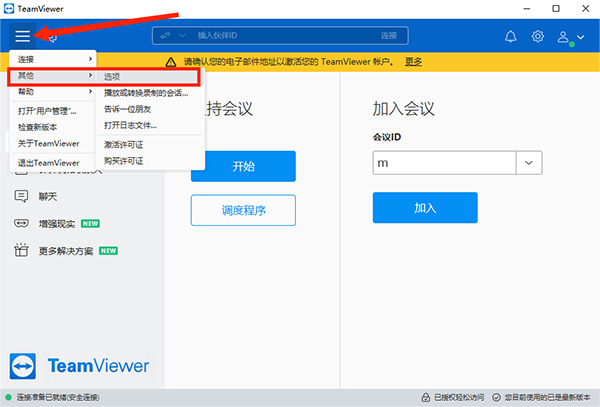Open the 聊天 sidebar label

[x=48, y=197]
